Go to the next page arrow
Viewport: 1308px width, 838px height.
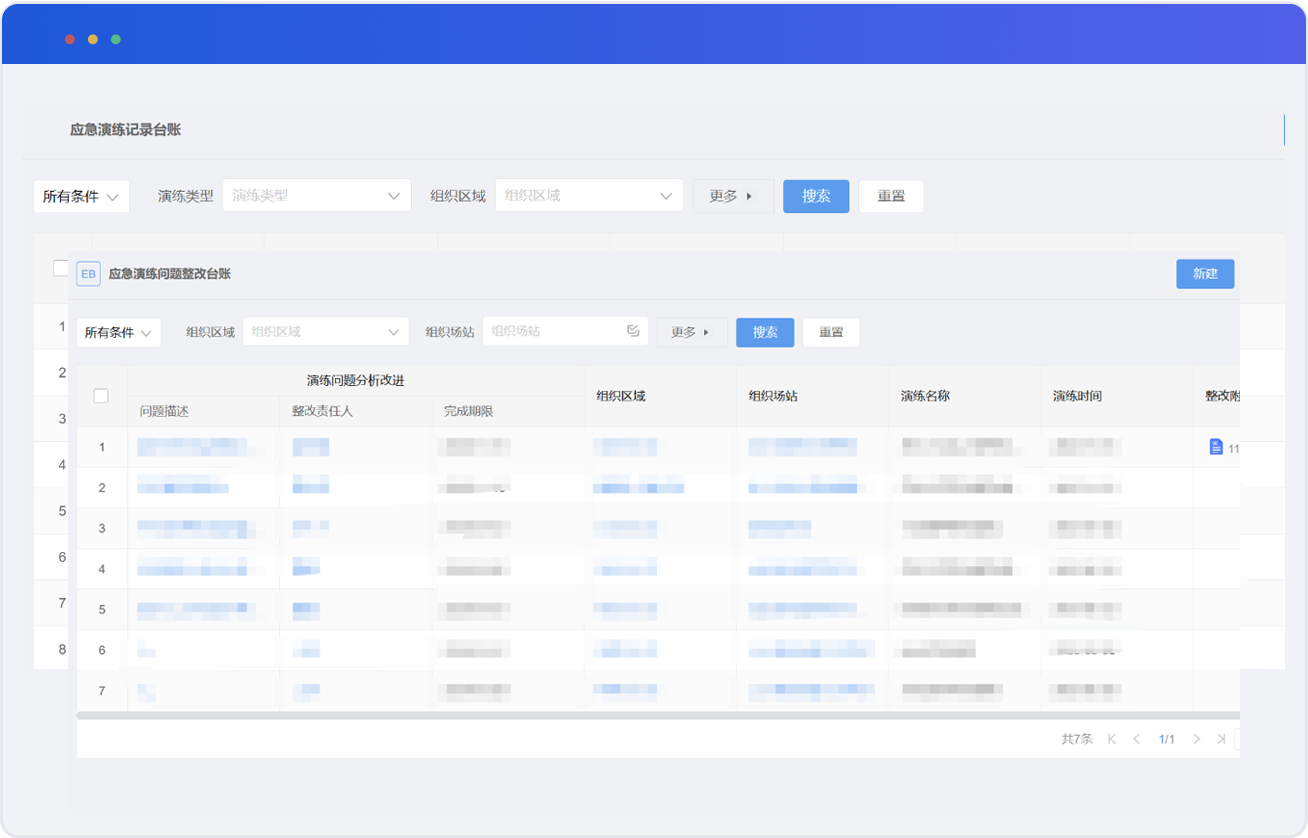(x=1196, y=739)
